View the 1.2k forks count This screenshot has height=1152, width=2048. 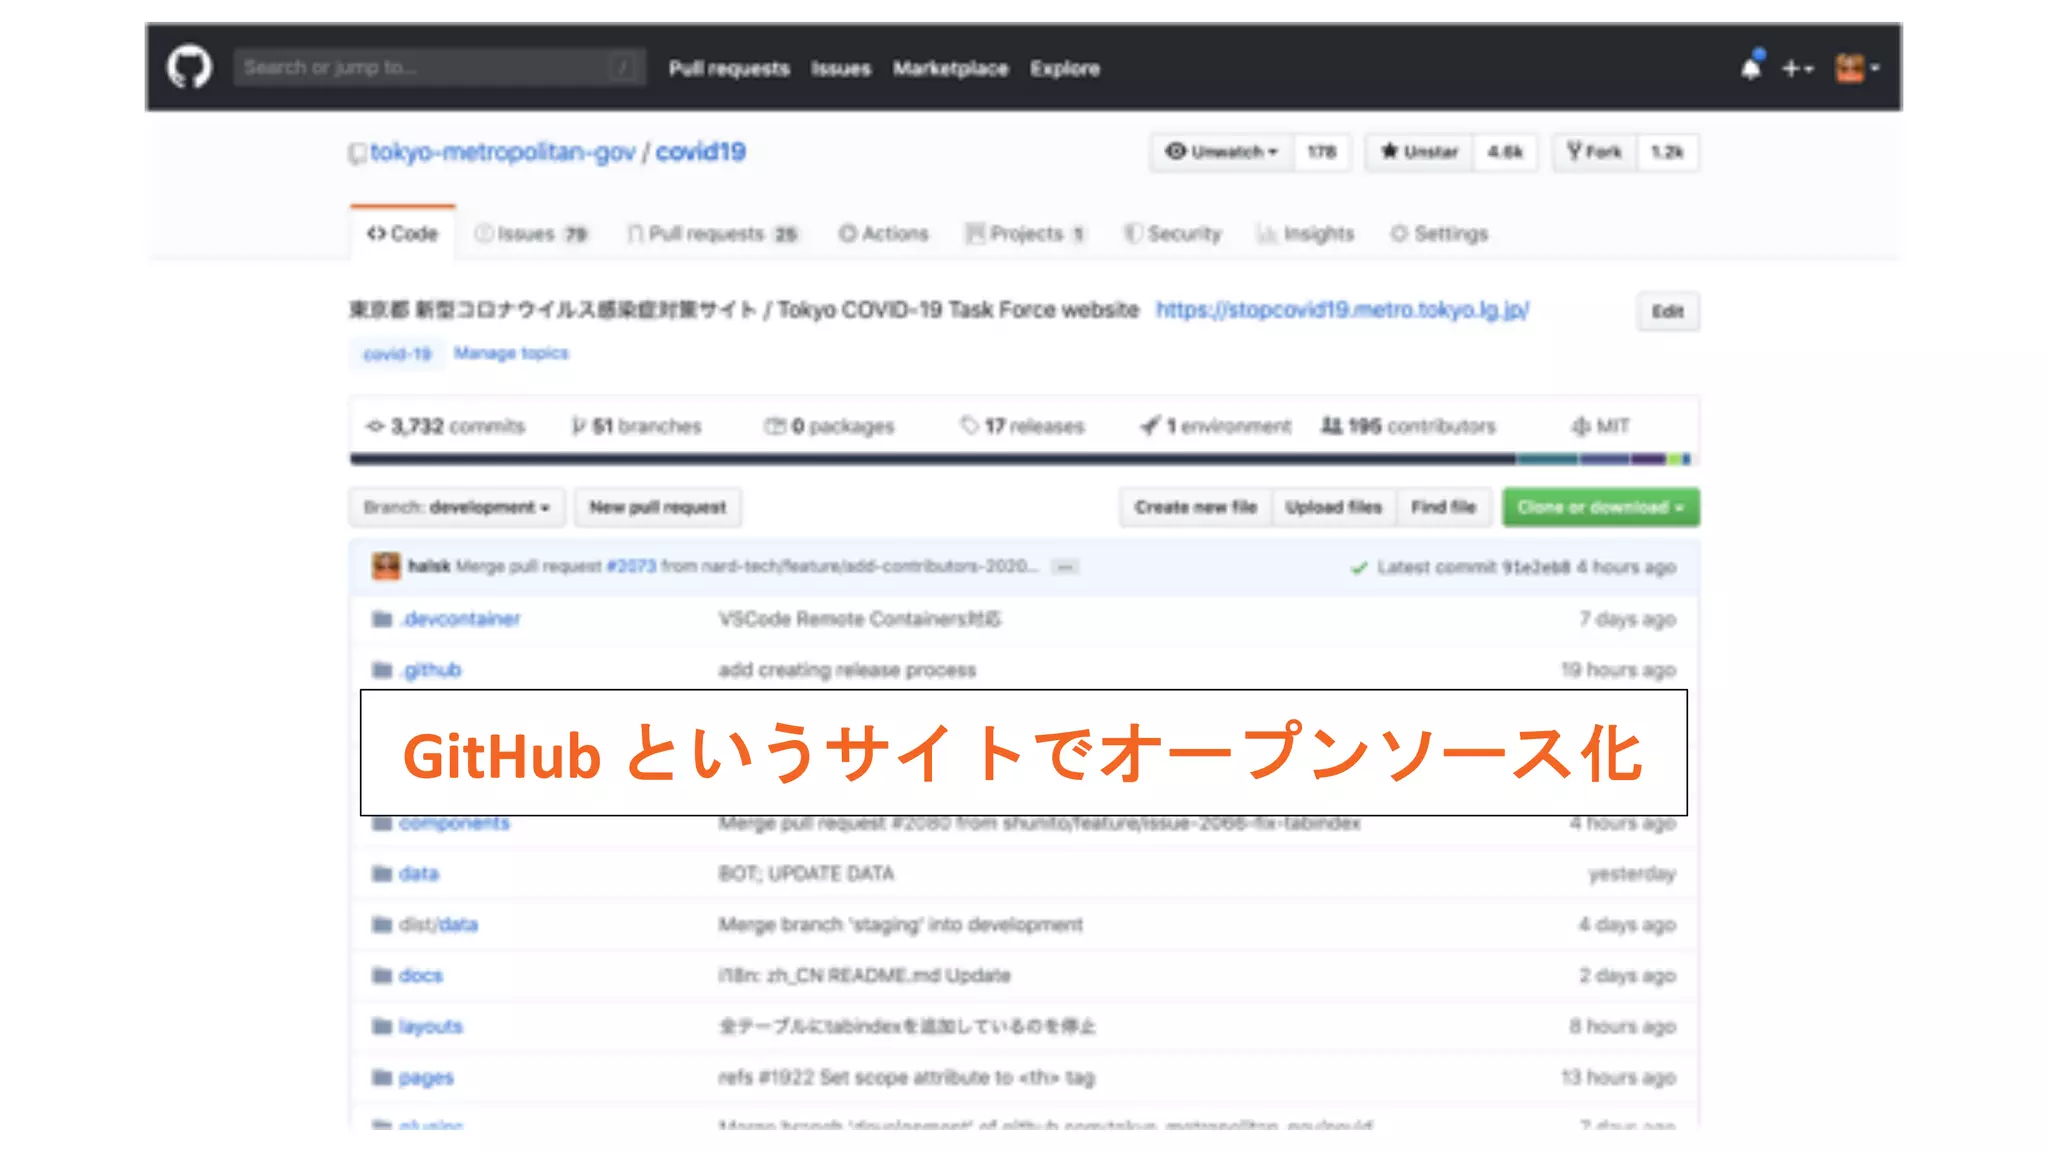1667,152
